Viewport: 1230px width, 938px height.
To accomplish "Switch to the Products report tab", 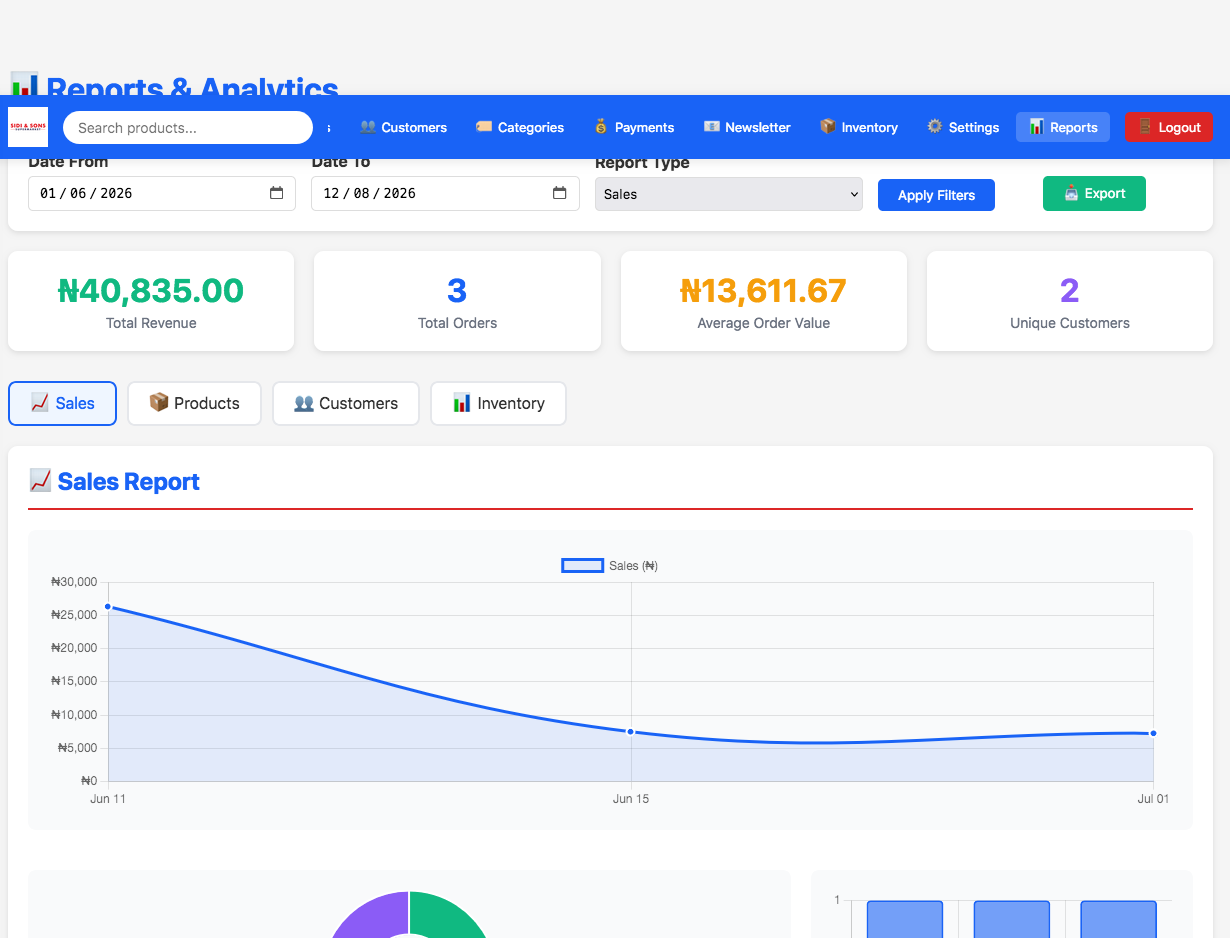I will pos(194,403).
